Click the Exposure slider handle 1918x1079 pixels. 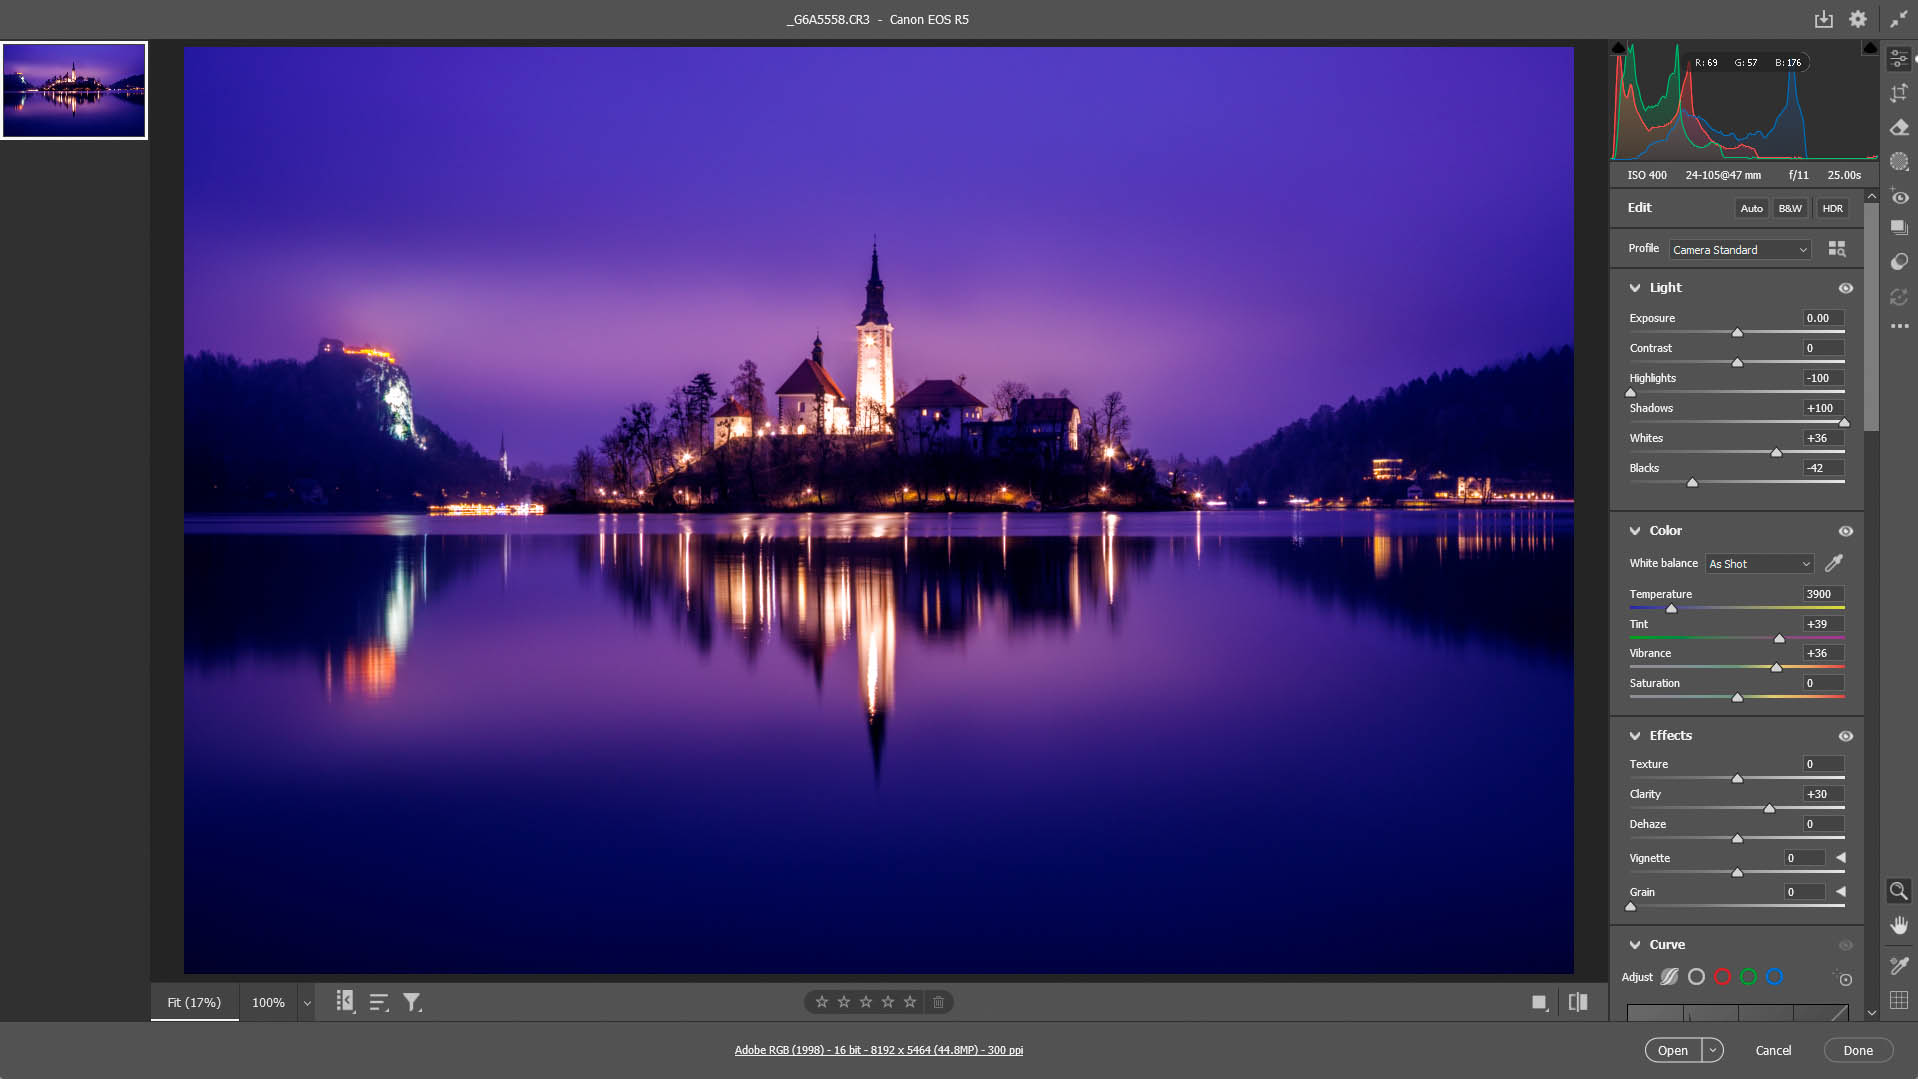1737,332
